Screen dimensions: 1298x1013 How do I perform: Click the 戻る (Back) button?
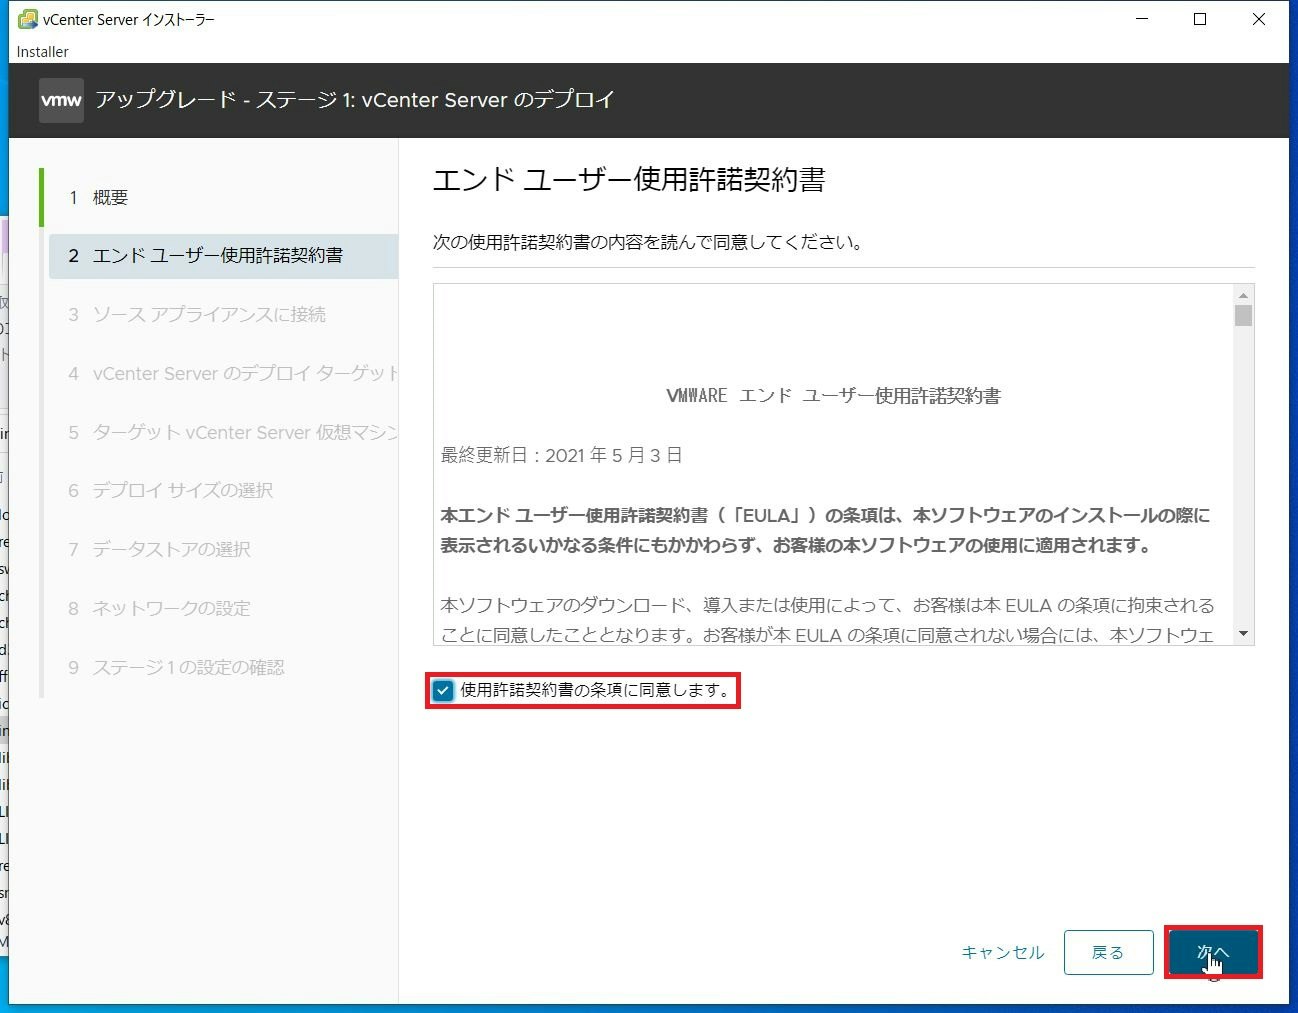[x=1108, y=952]
